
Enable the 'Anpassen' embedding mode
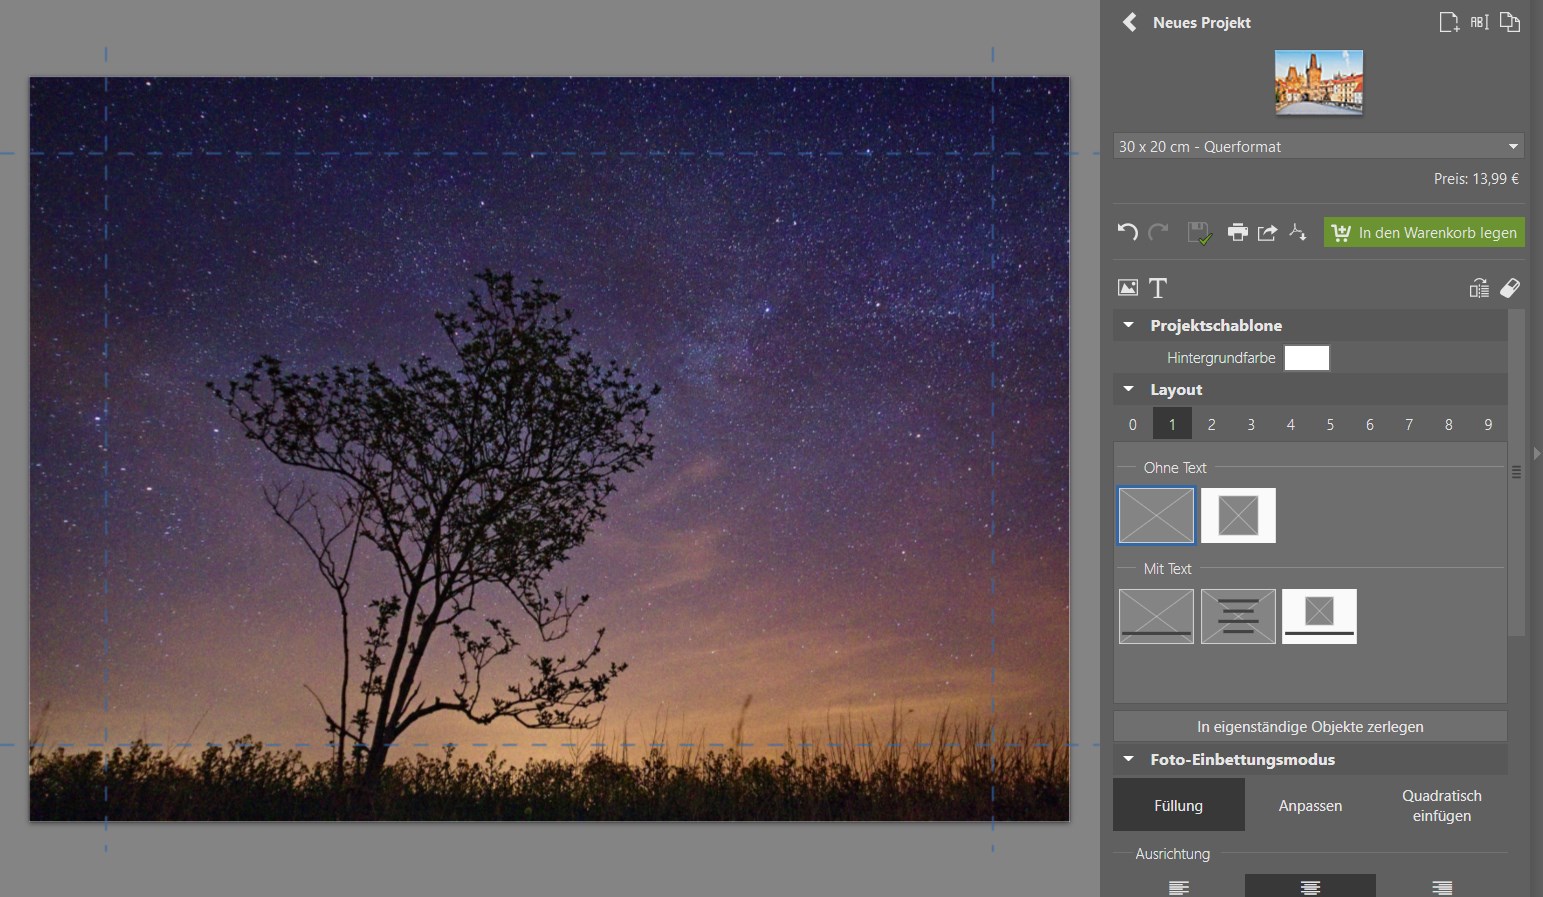[x=1310, y=805]
